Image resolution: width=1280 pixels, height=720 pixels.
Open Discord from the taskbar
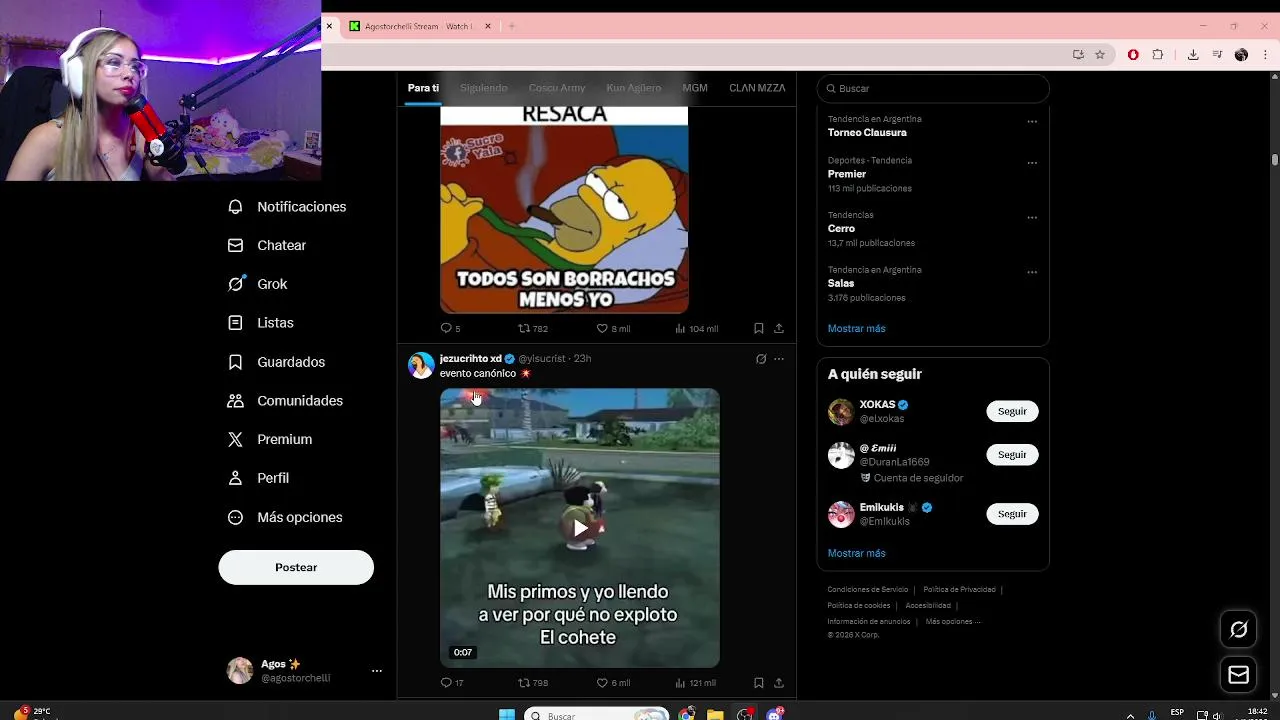(x=775, y=714)
